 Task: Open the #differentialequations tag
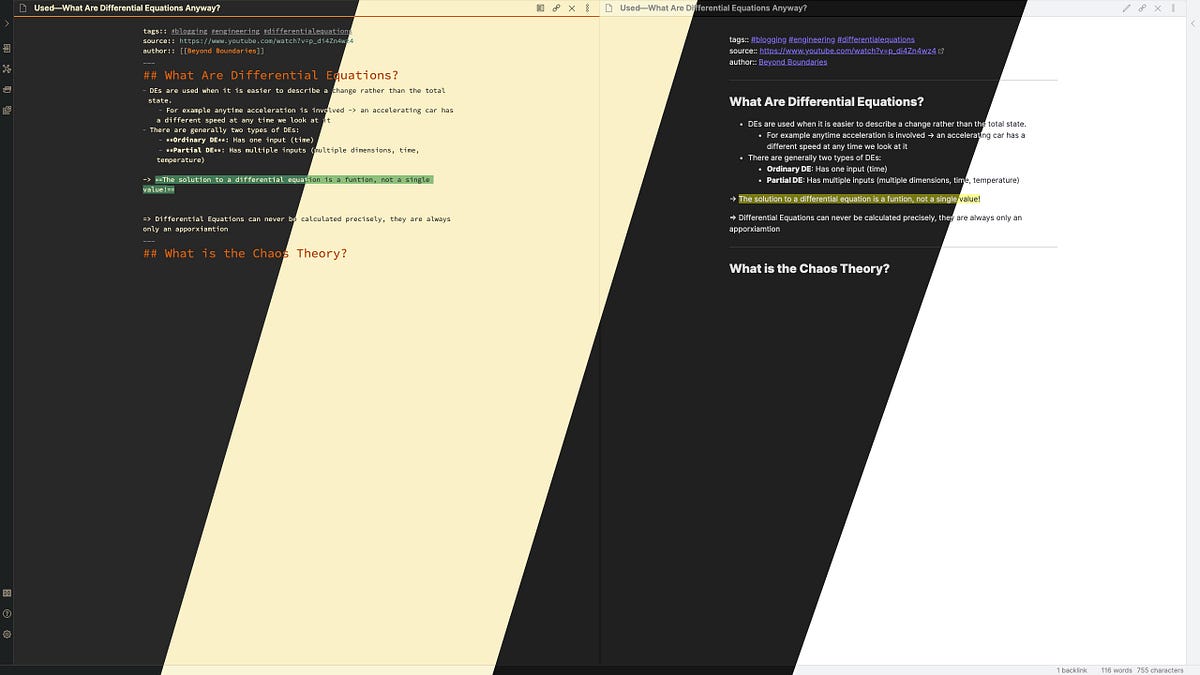876,39
